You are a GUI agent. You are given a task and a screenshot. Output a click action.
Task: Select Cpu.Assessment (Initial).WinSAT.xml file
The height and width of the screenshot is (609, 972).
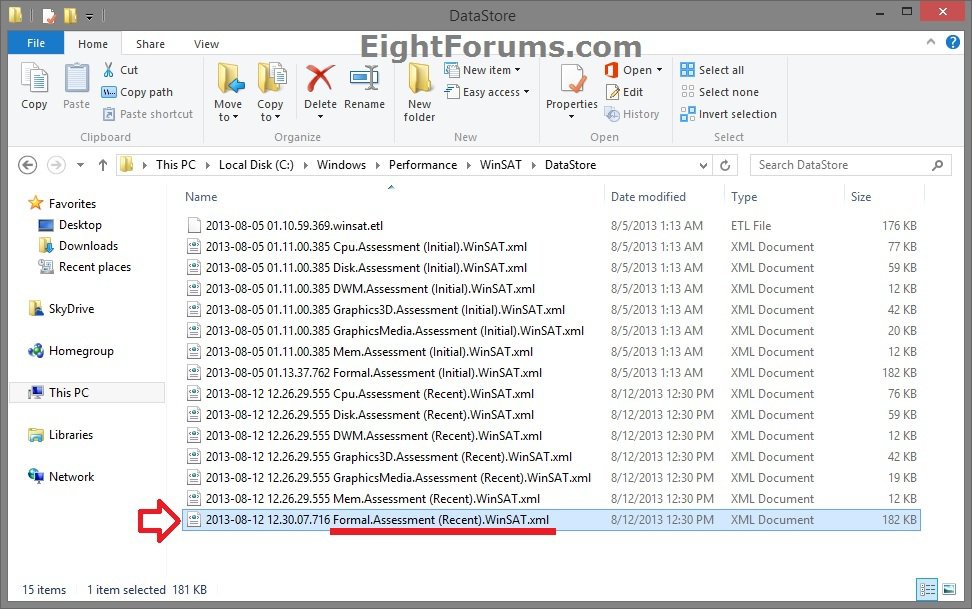click(x=552, y=247)
